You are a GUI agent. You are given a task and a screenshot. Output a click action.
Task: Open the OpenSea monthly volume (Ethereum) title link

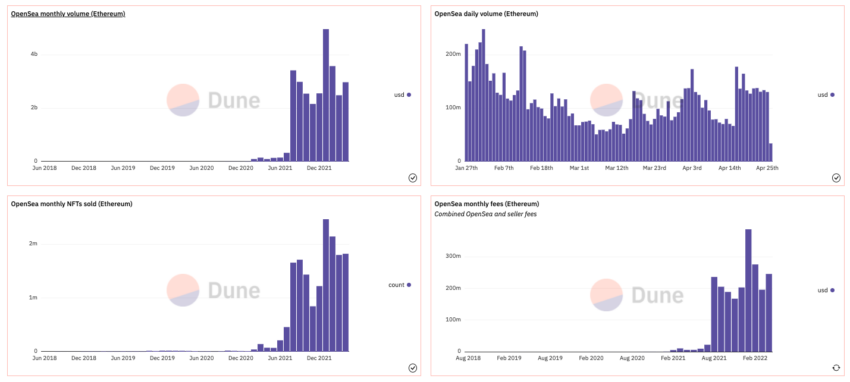click(68, 14)
